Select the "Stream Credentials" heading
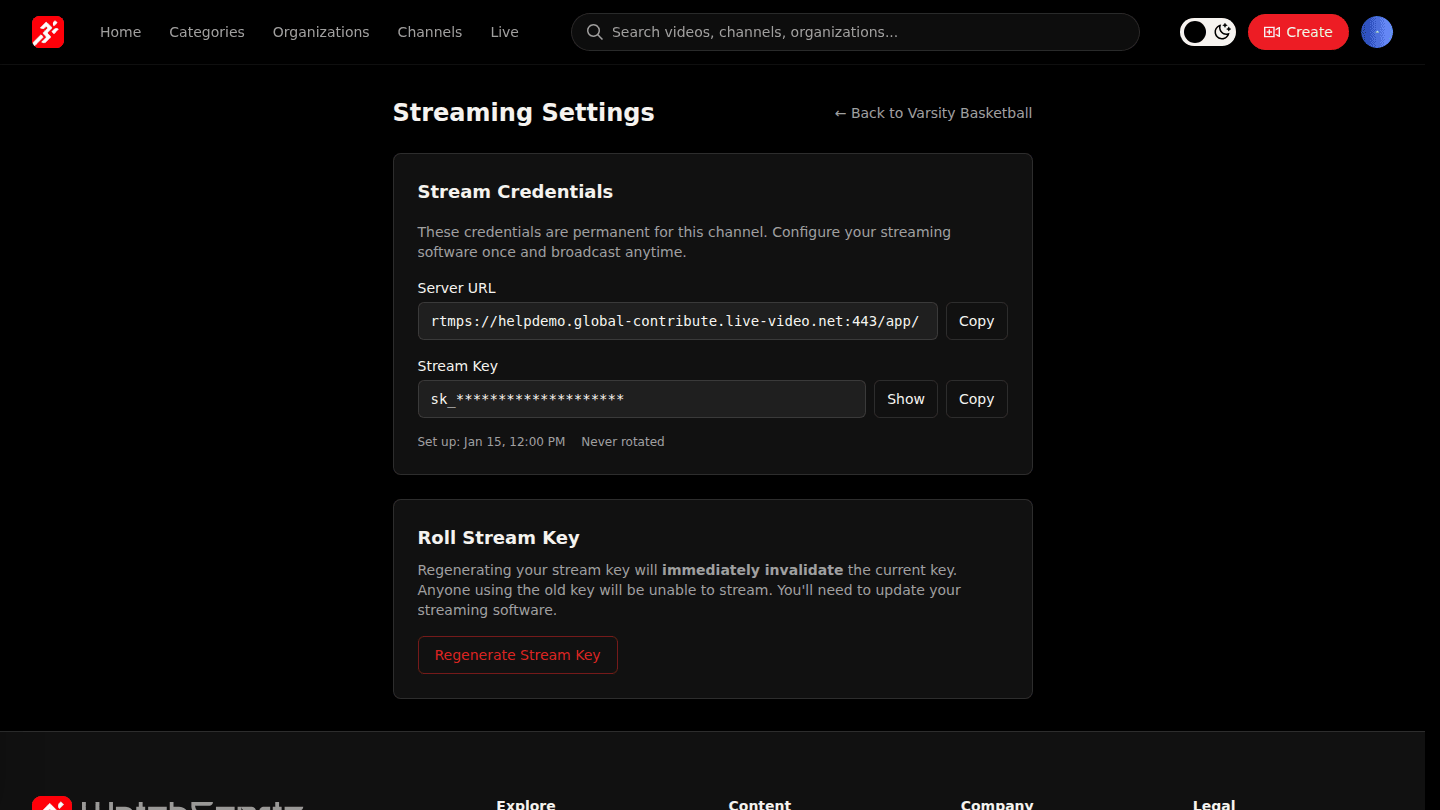Viewport: 1440px width, 810px height. pyautogui.click(x=515, y=192)
